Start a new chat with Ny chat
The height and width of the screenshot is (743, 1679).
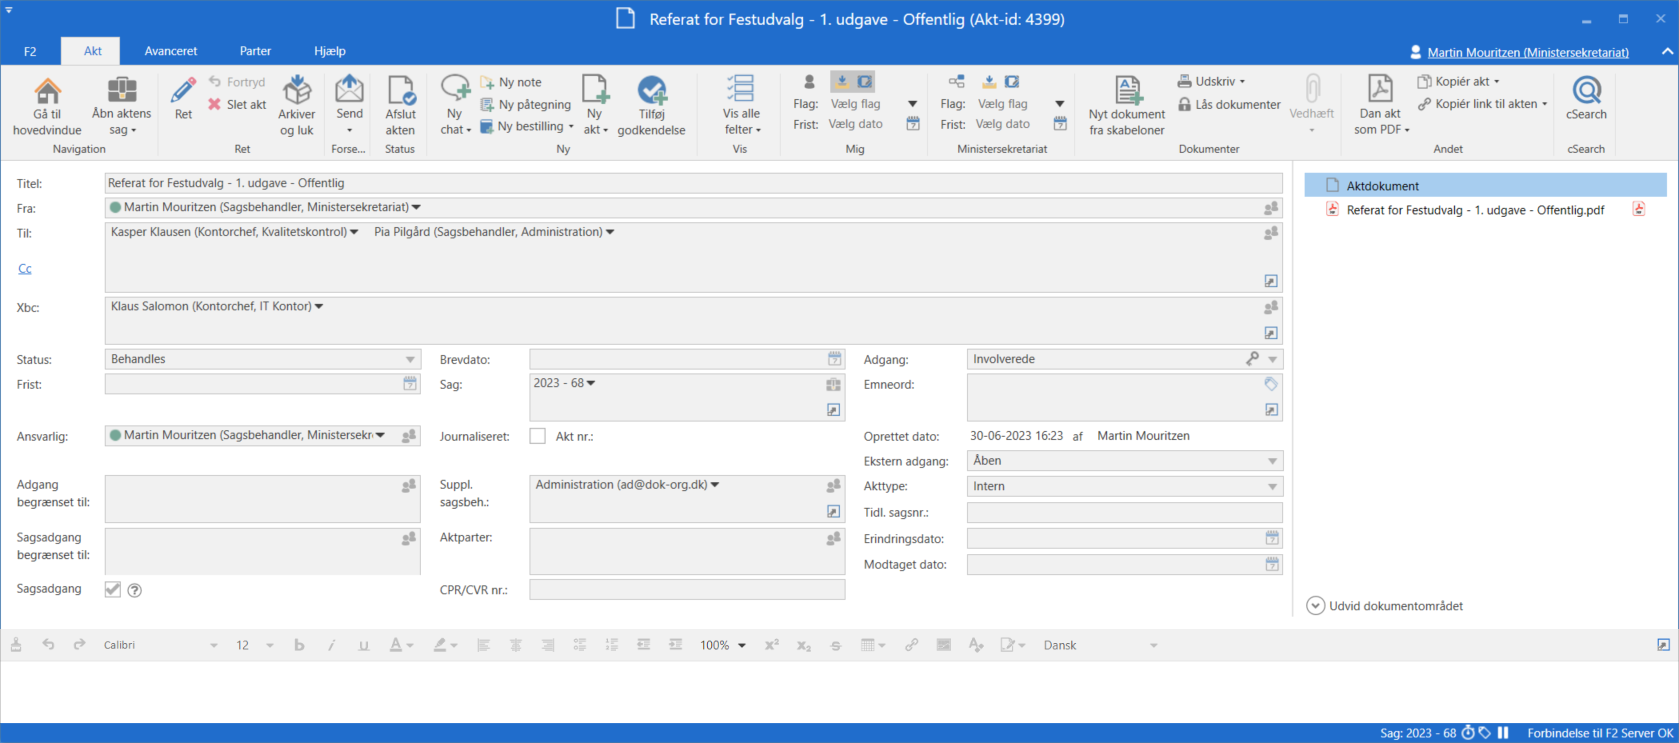(455, 106)
